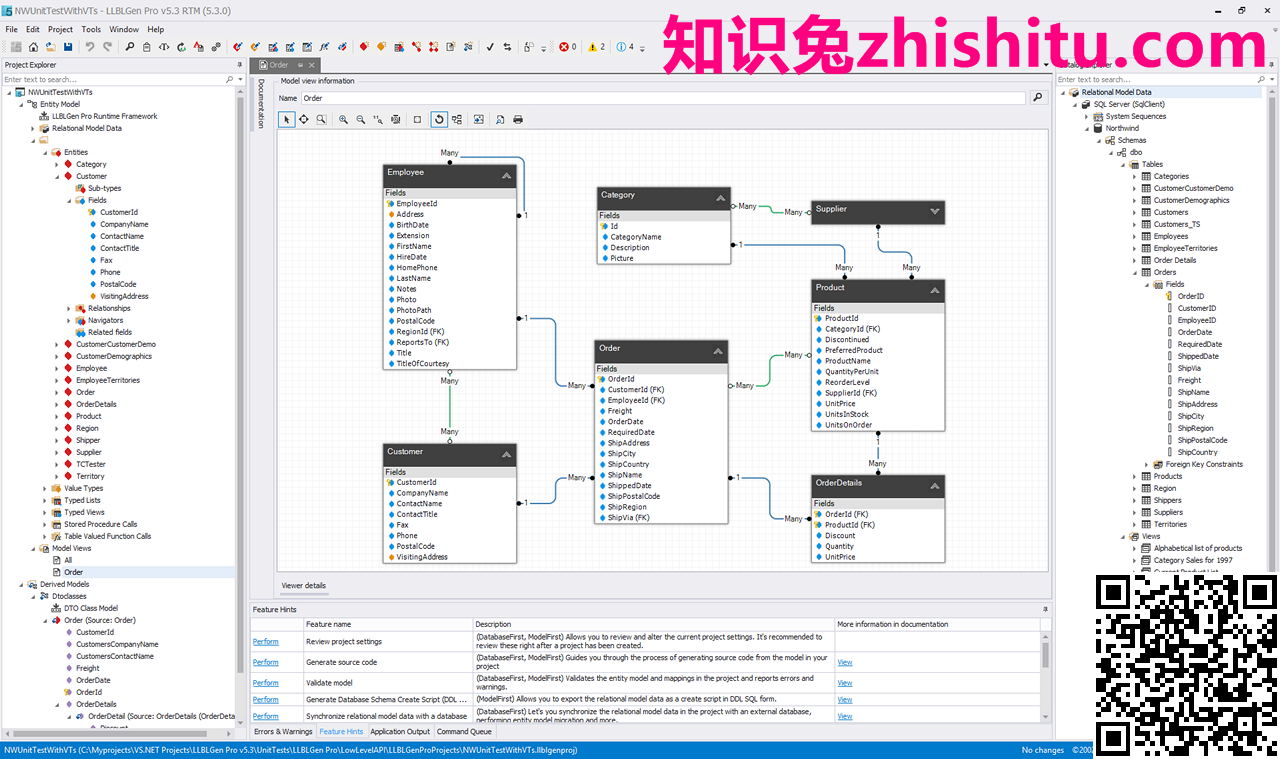
Task: Switch to Application Output tab
Action: pos(400,732)
